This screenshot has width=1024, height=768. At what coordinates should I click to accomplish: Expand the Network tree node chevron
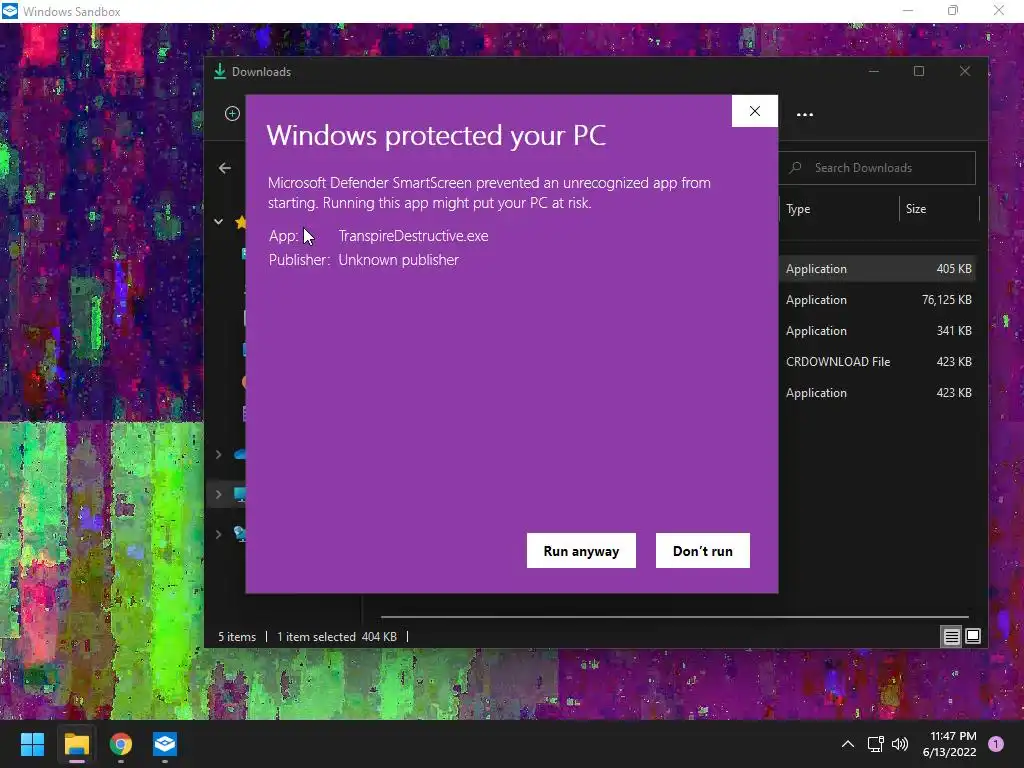click(219, 534)
